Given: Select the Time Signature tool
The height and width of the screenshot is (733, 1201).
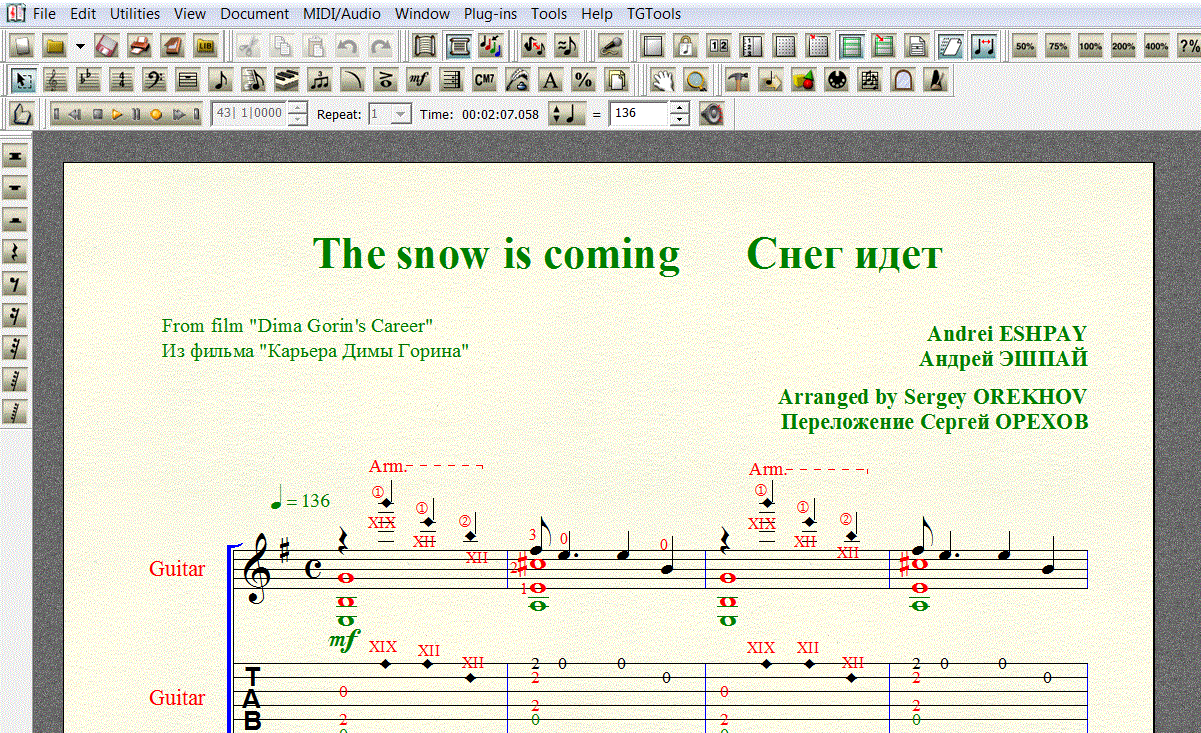Looking at the screenshot, I should pos(123,80).
